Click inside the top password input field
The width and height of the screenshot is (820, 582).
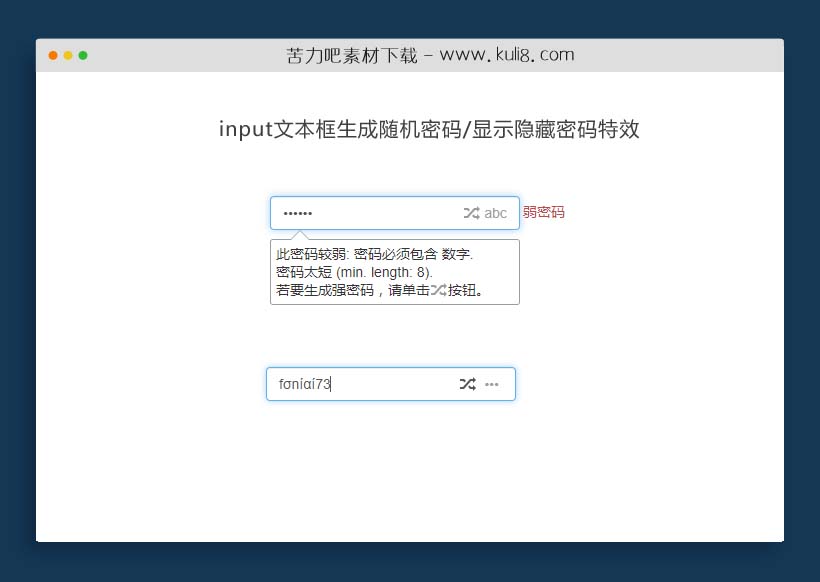pyautogui.click(x=350, y=213)
